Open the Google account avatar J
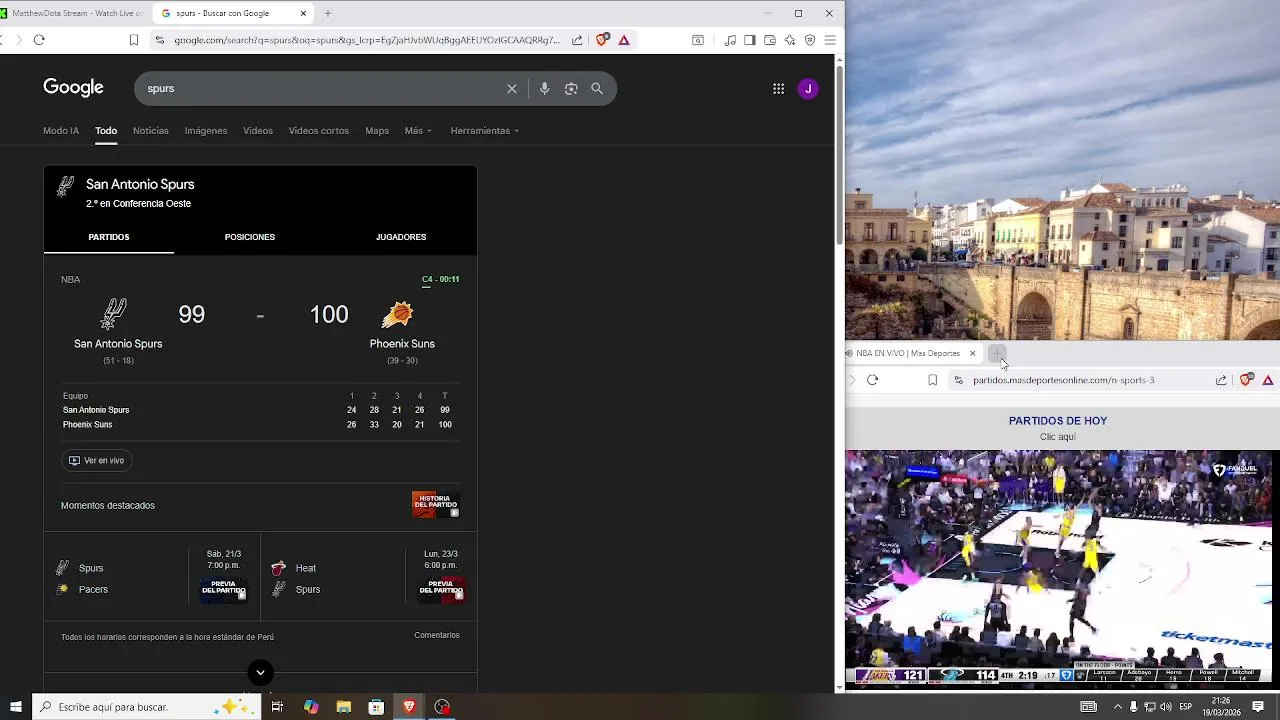This screenshot has width=1280, height=720. coord(808,89)
